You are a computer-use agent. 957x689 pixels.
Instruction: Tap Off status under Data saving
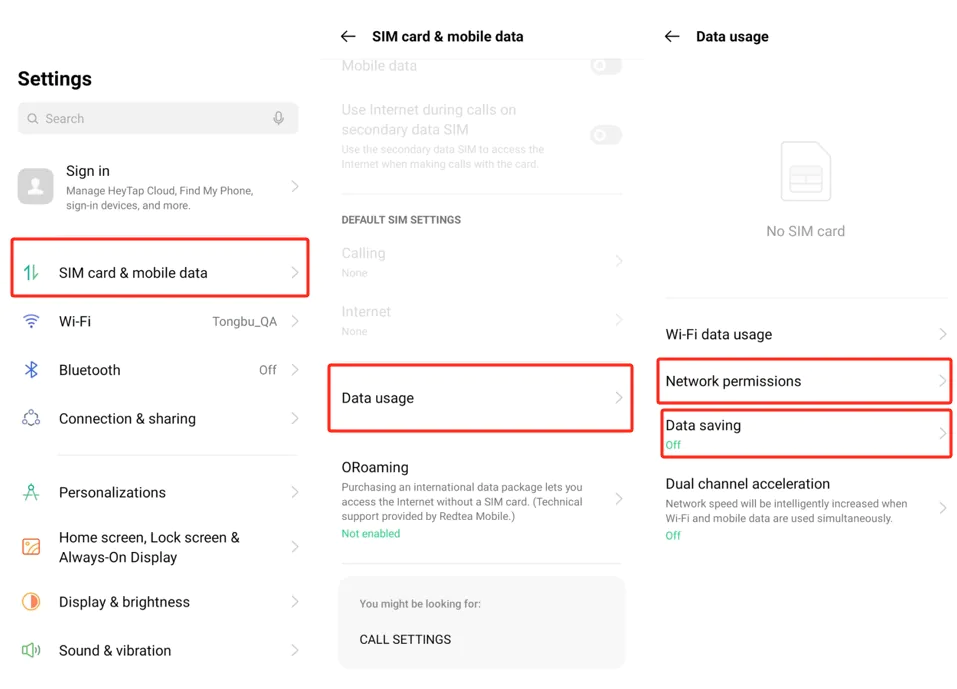[673, 445]
